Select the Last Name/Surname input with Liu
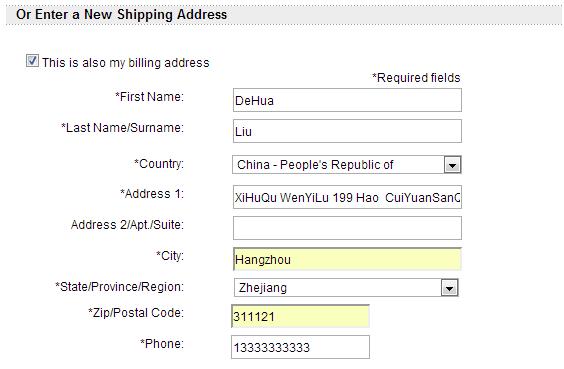The height and width of the screenshot is (369, 564). click(x=347, y=131)
